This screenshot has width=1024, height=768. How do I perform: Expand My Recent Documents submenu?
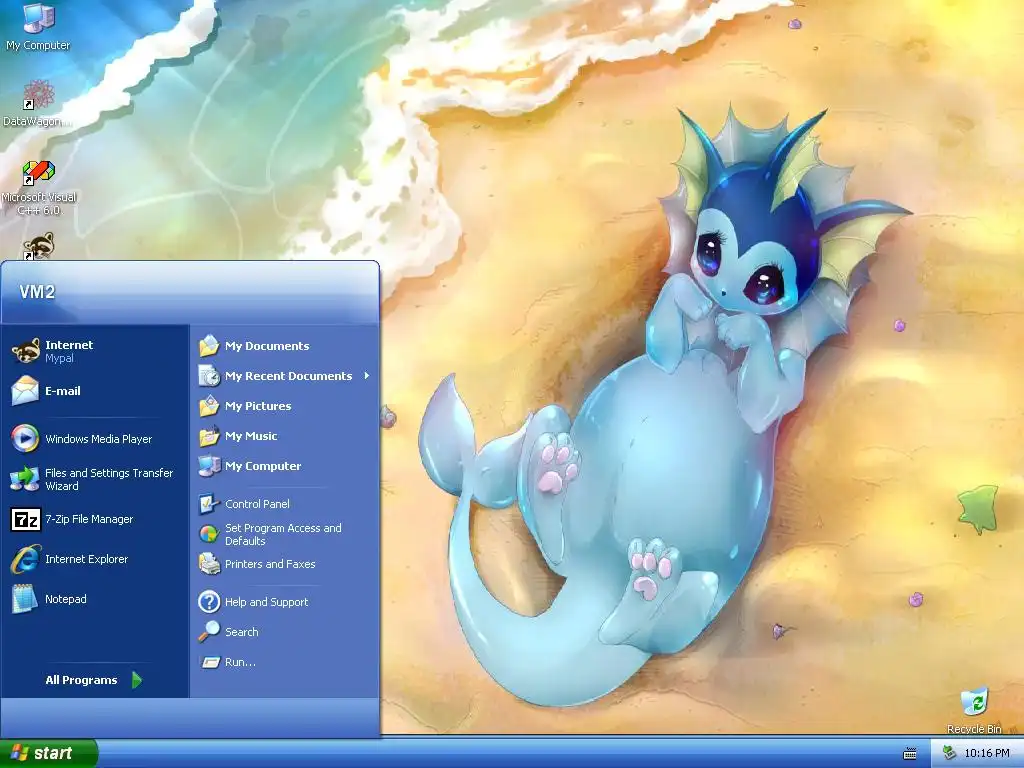(285, 376)
